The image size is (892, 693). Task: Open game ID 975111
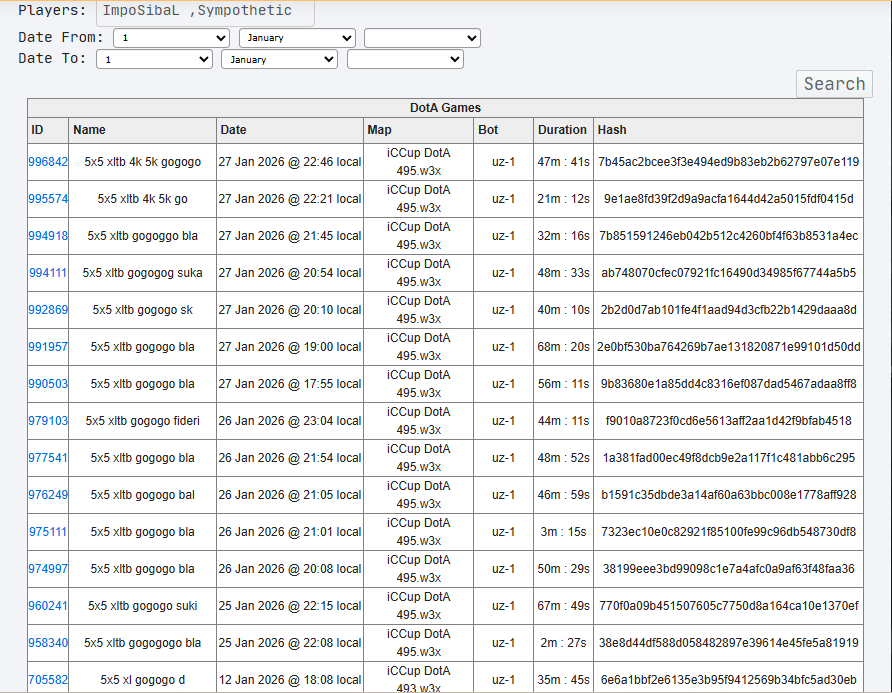pyautogui.click(x=48, y=532)
